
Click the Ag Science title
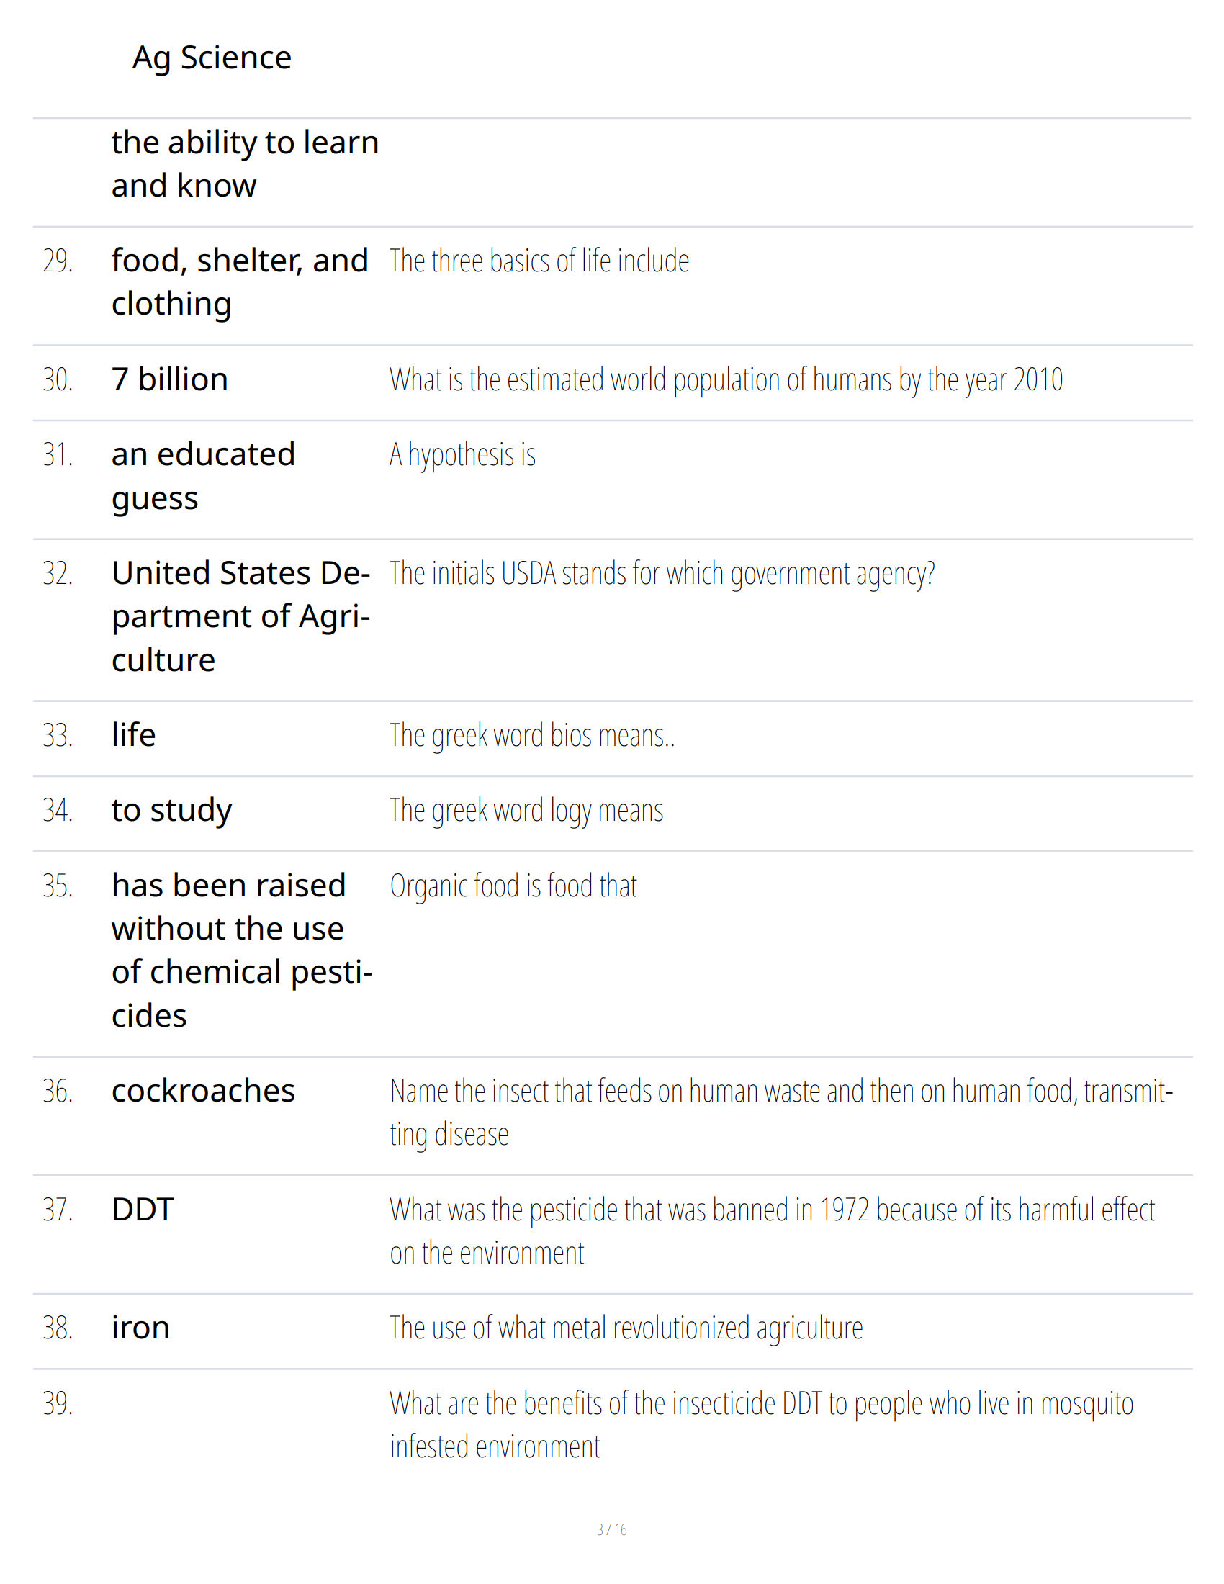coord(212,58)
